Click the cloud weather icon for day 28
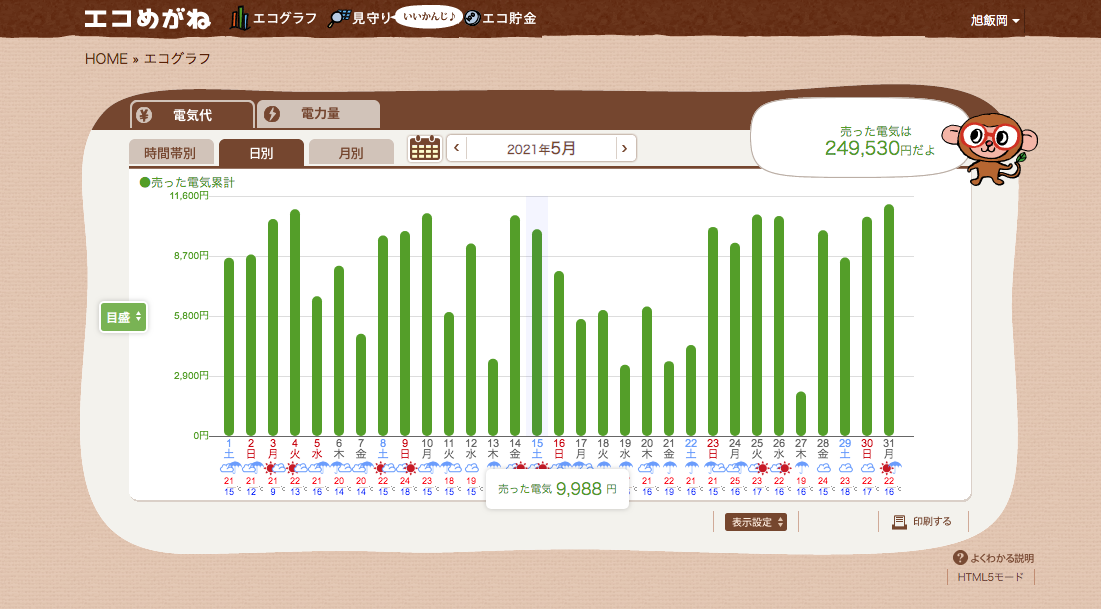The width and height of the screenshot is (1101, 609). (x=823, y=468)
